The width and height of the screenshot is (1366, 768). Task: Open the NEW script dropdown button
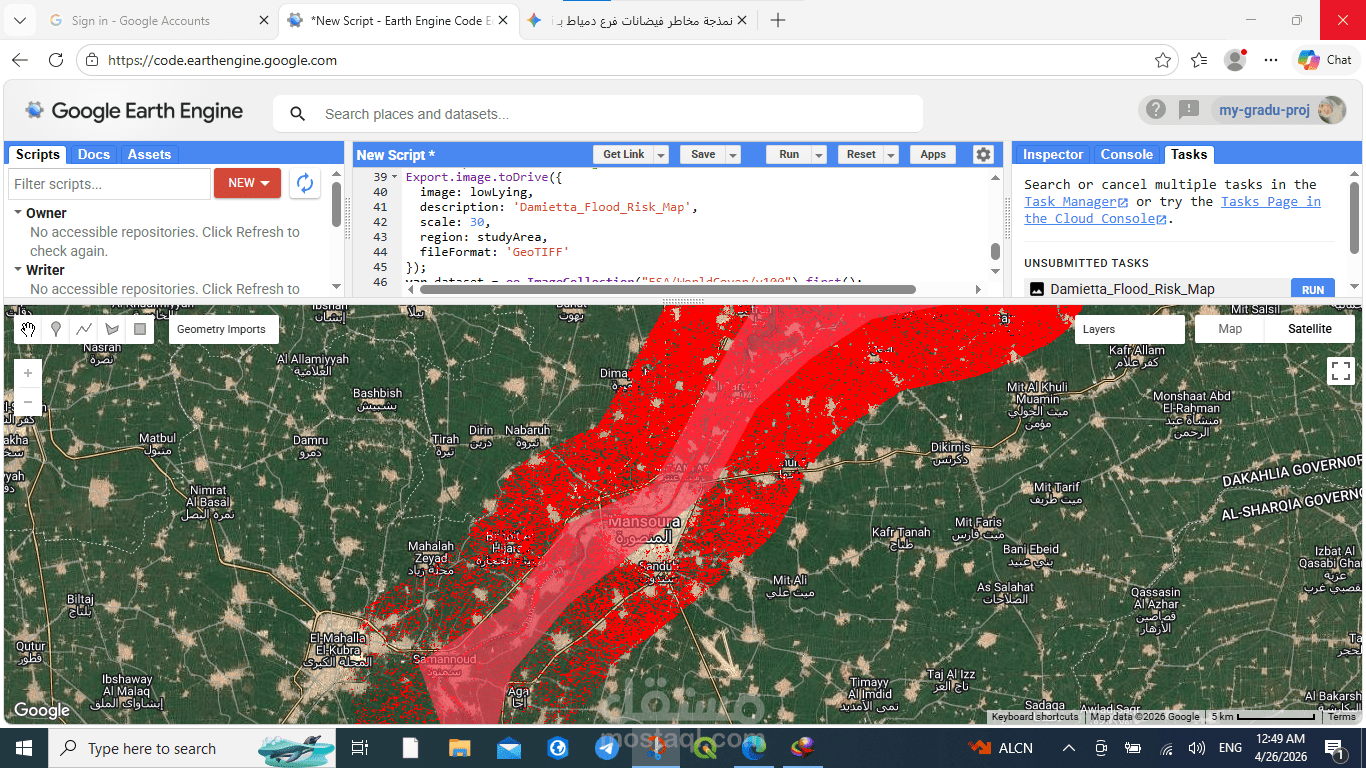248,183
